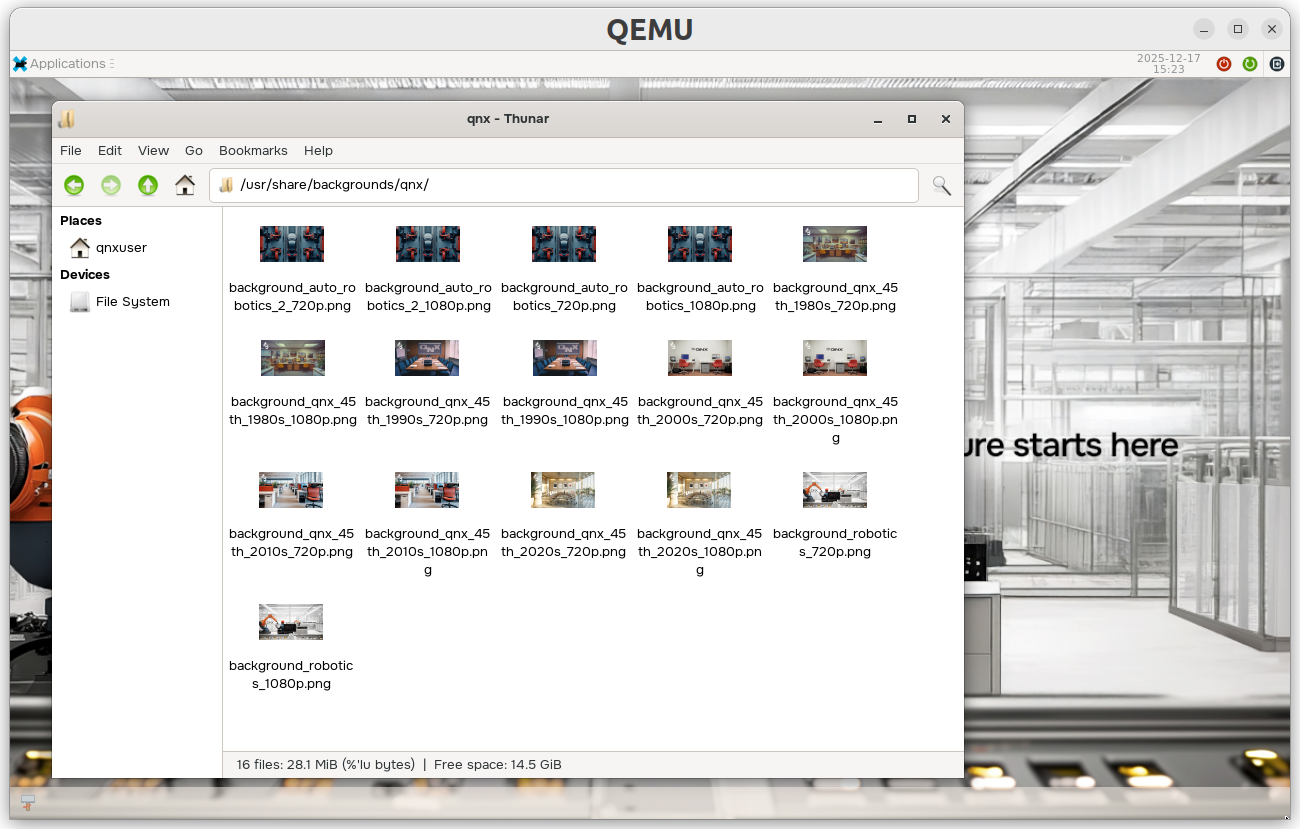Click the green Back arrow button
The width and height of the screenshot is (1300, 829).
click(x=74, y=185)
